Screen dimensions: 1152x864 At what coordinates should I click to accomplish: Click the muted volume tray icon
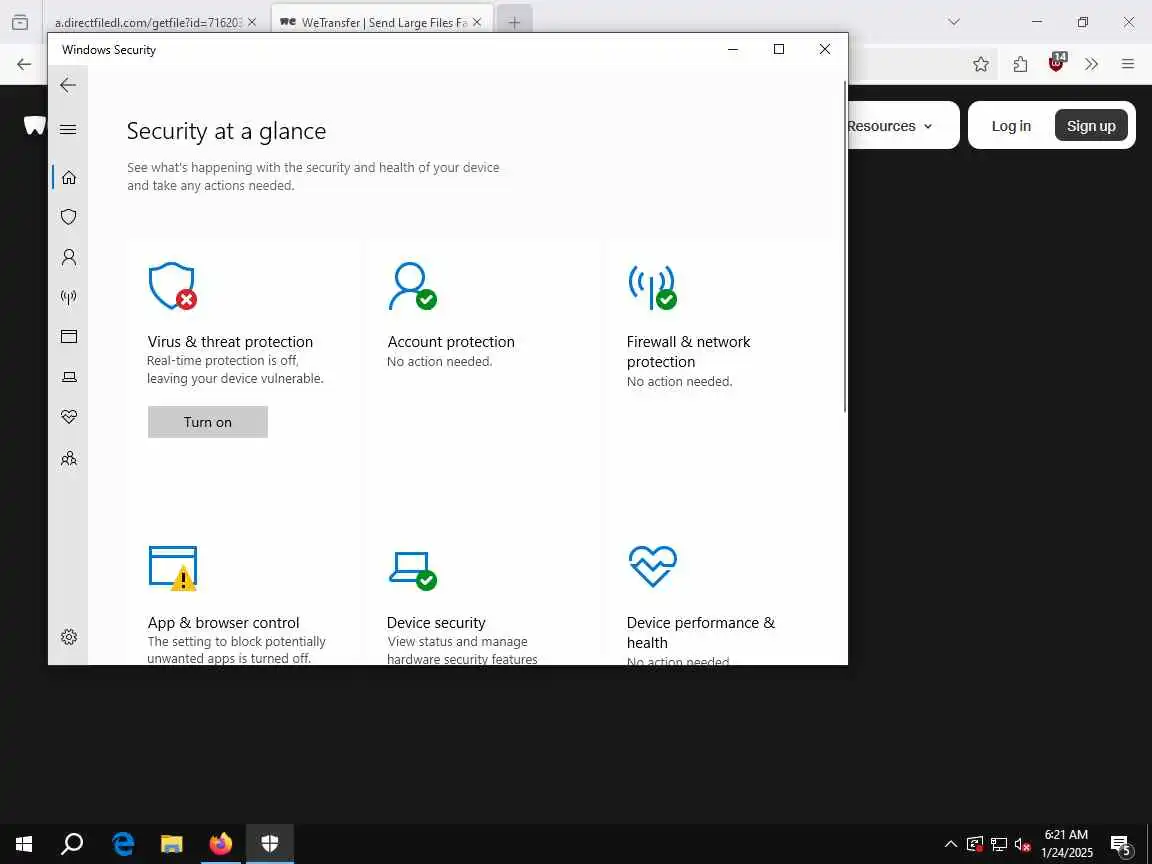[1022, 844]
